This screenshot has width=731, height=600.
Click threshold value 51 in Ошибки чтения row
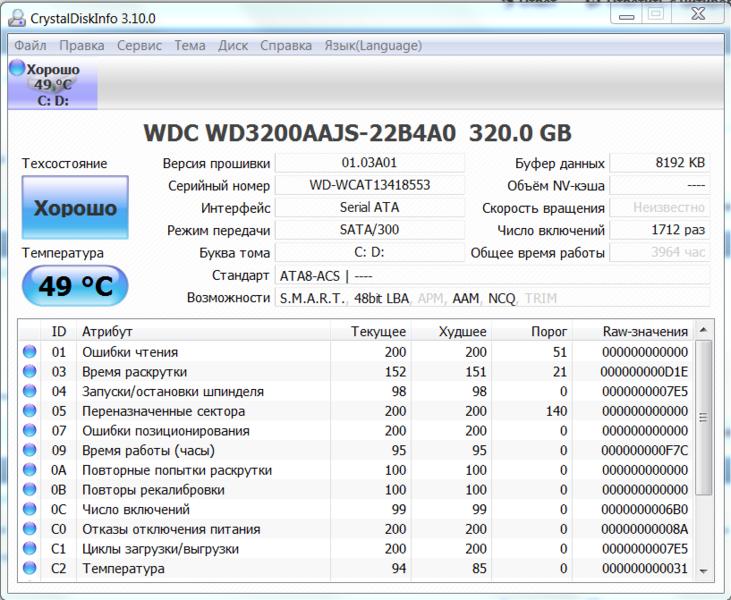tap(560, 352)
